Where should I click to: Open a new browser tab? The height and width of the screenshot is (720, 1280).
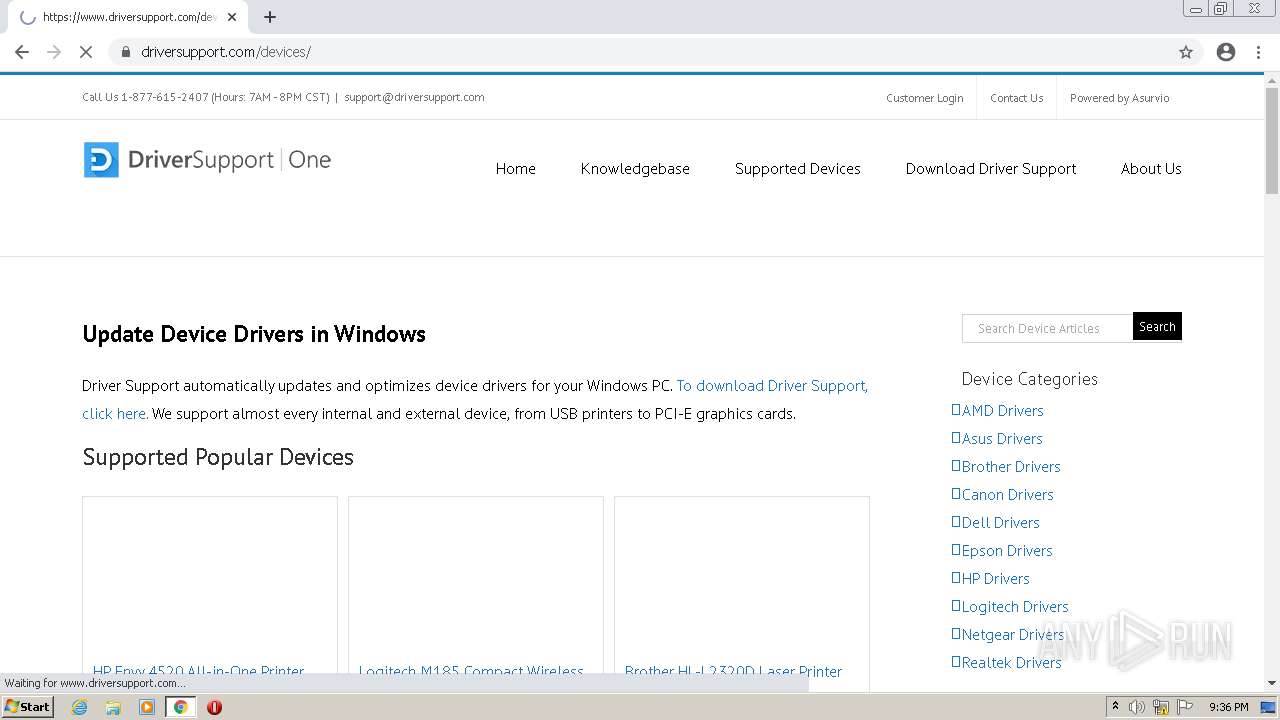click(x=270, y=17)
